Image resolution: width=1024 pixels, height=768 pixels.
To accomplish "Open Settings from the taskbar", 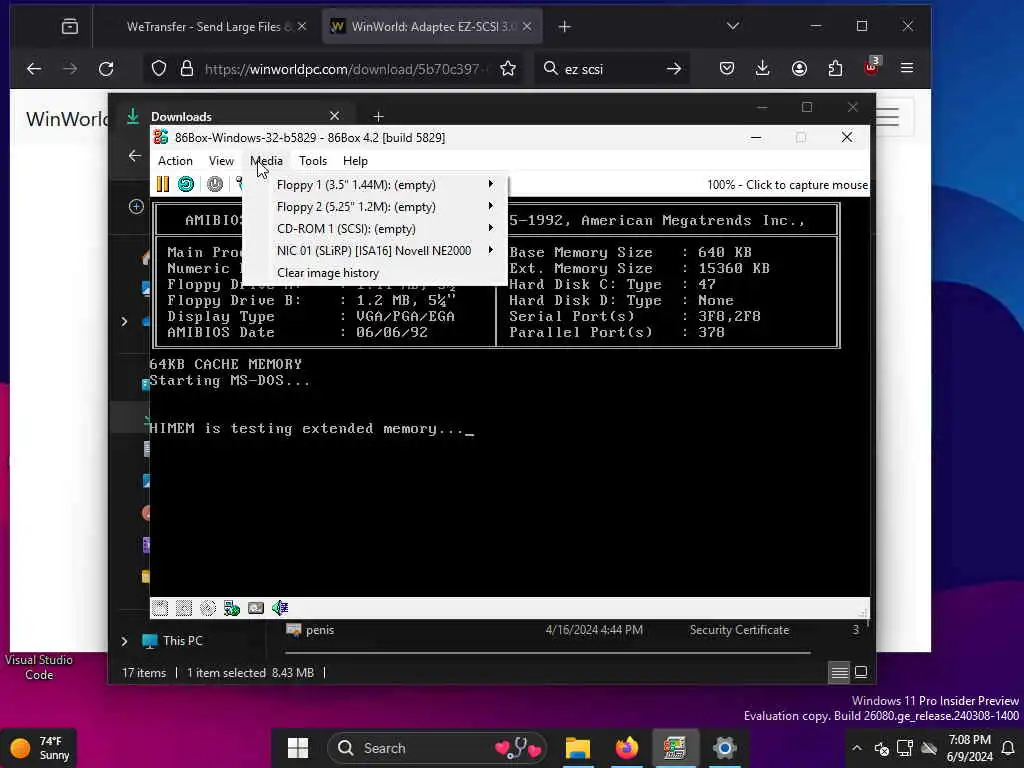I will click(724, 748).
